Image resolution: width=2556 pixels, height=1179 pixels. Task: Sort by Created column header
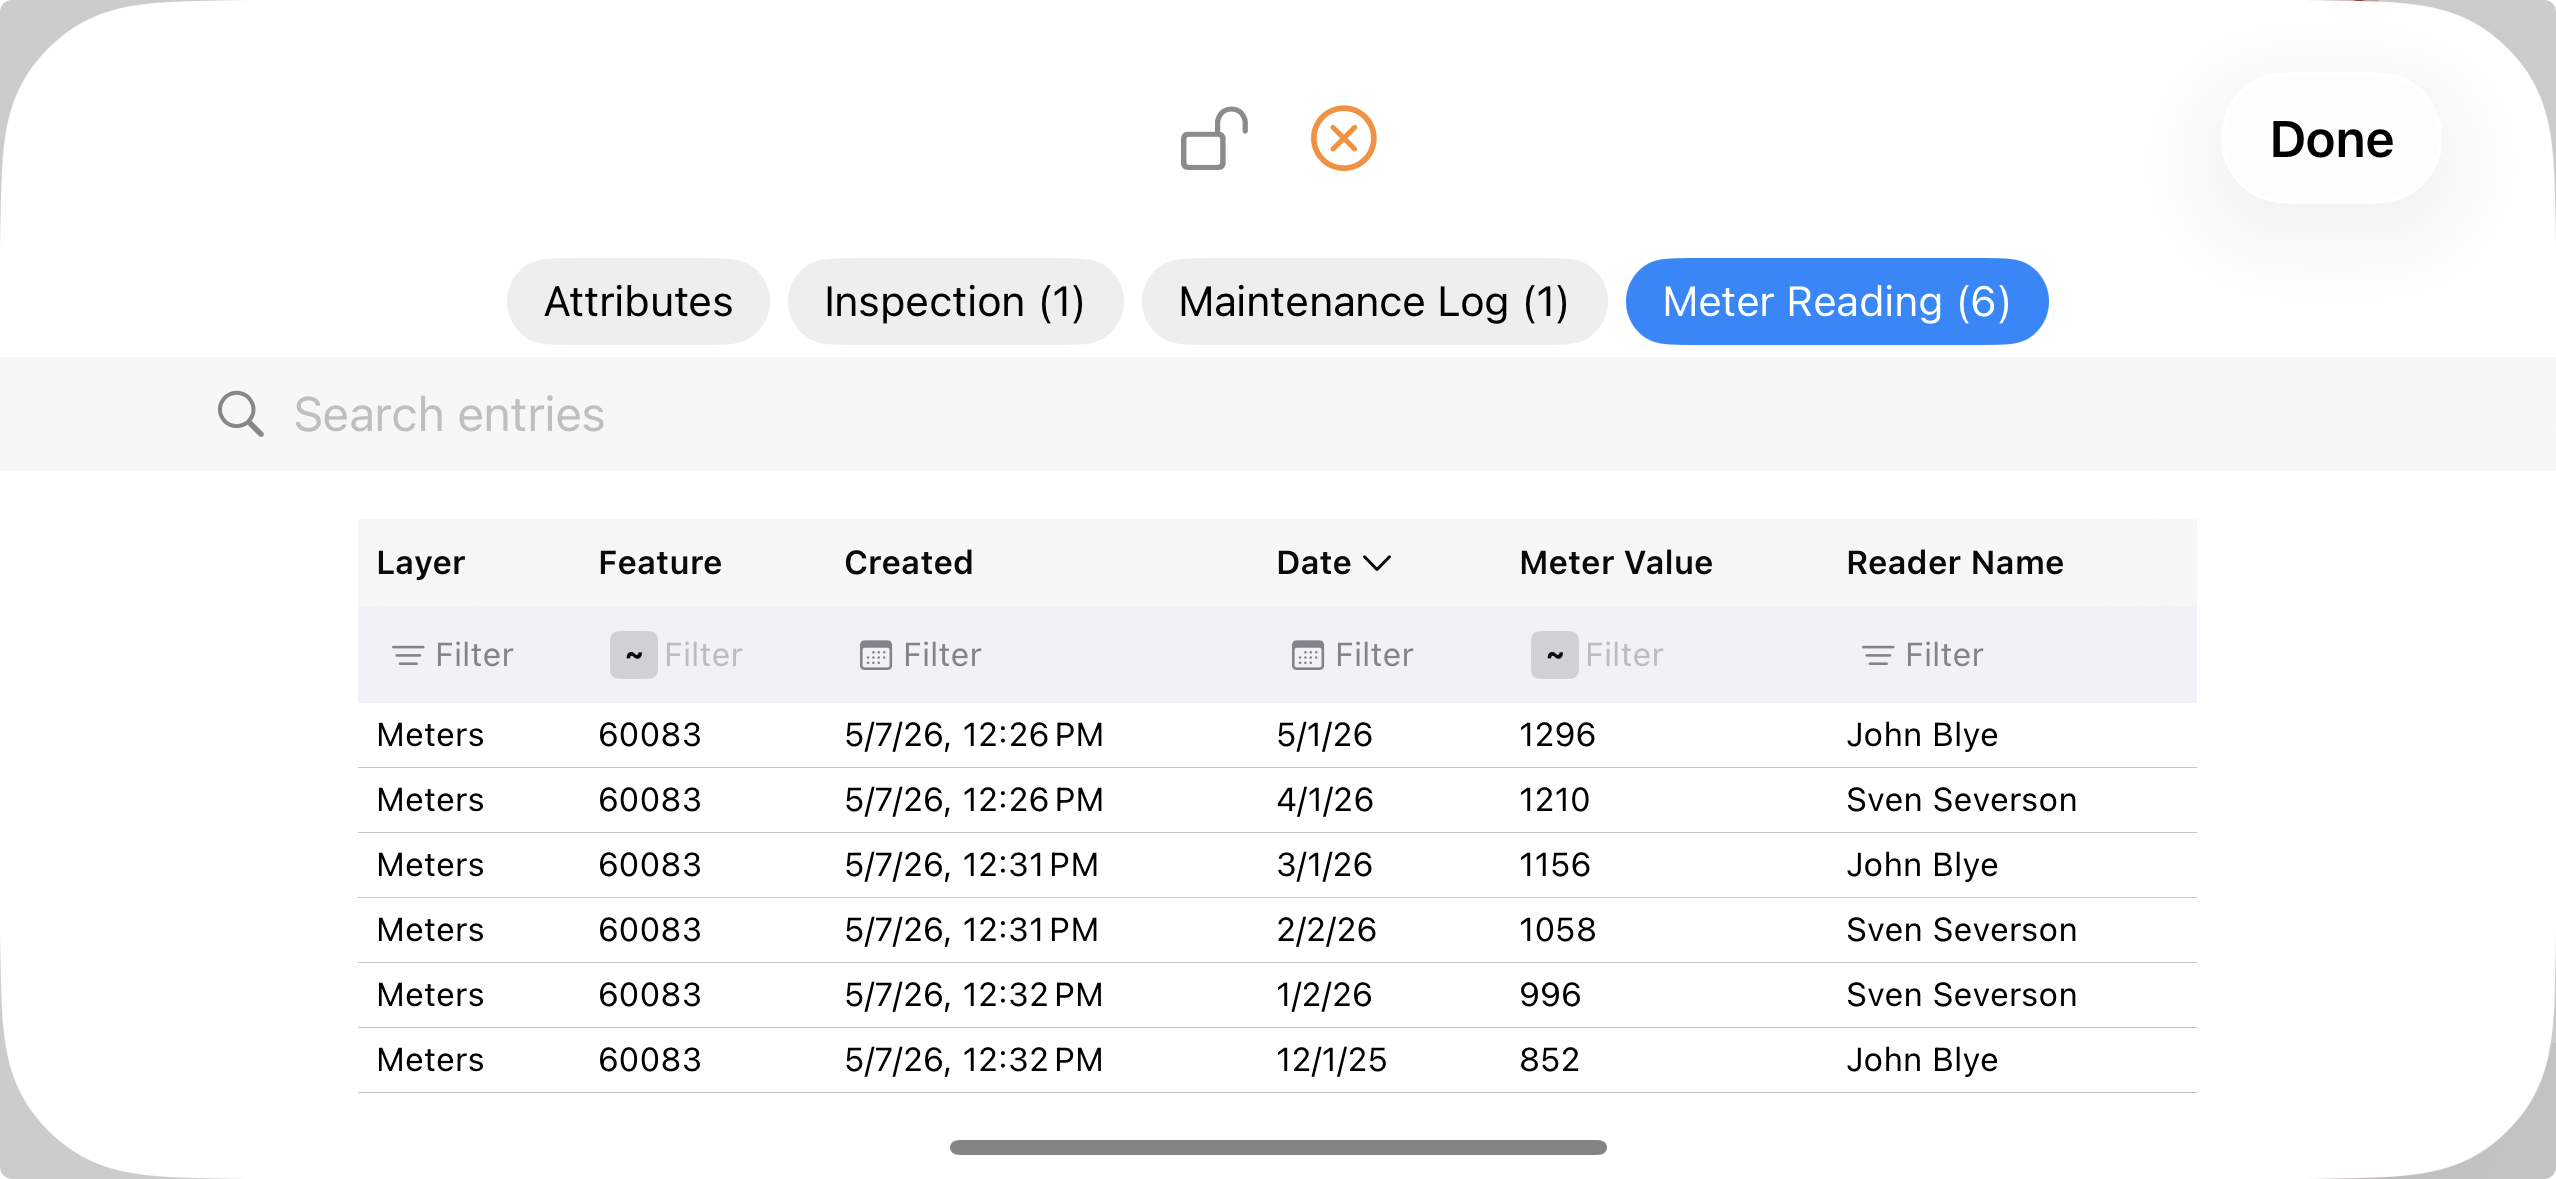909,563
